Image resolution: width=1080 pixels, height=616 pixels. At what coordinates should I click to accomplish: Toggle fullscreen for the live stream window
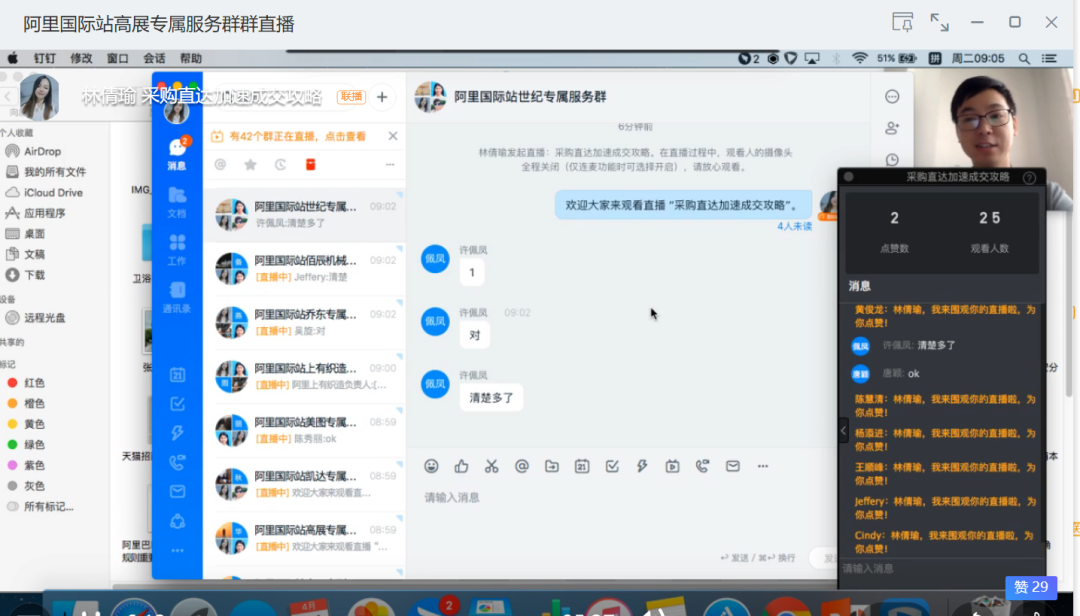tap(939, 22)
